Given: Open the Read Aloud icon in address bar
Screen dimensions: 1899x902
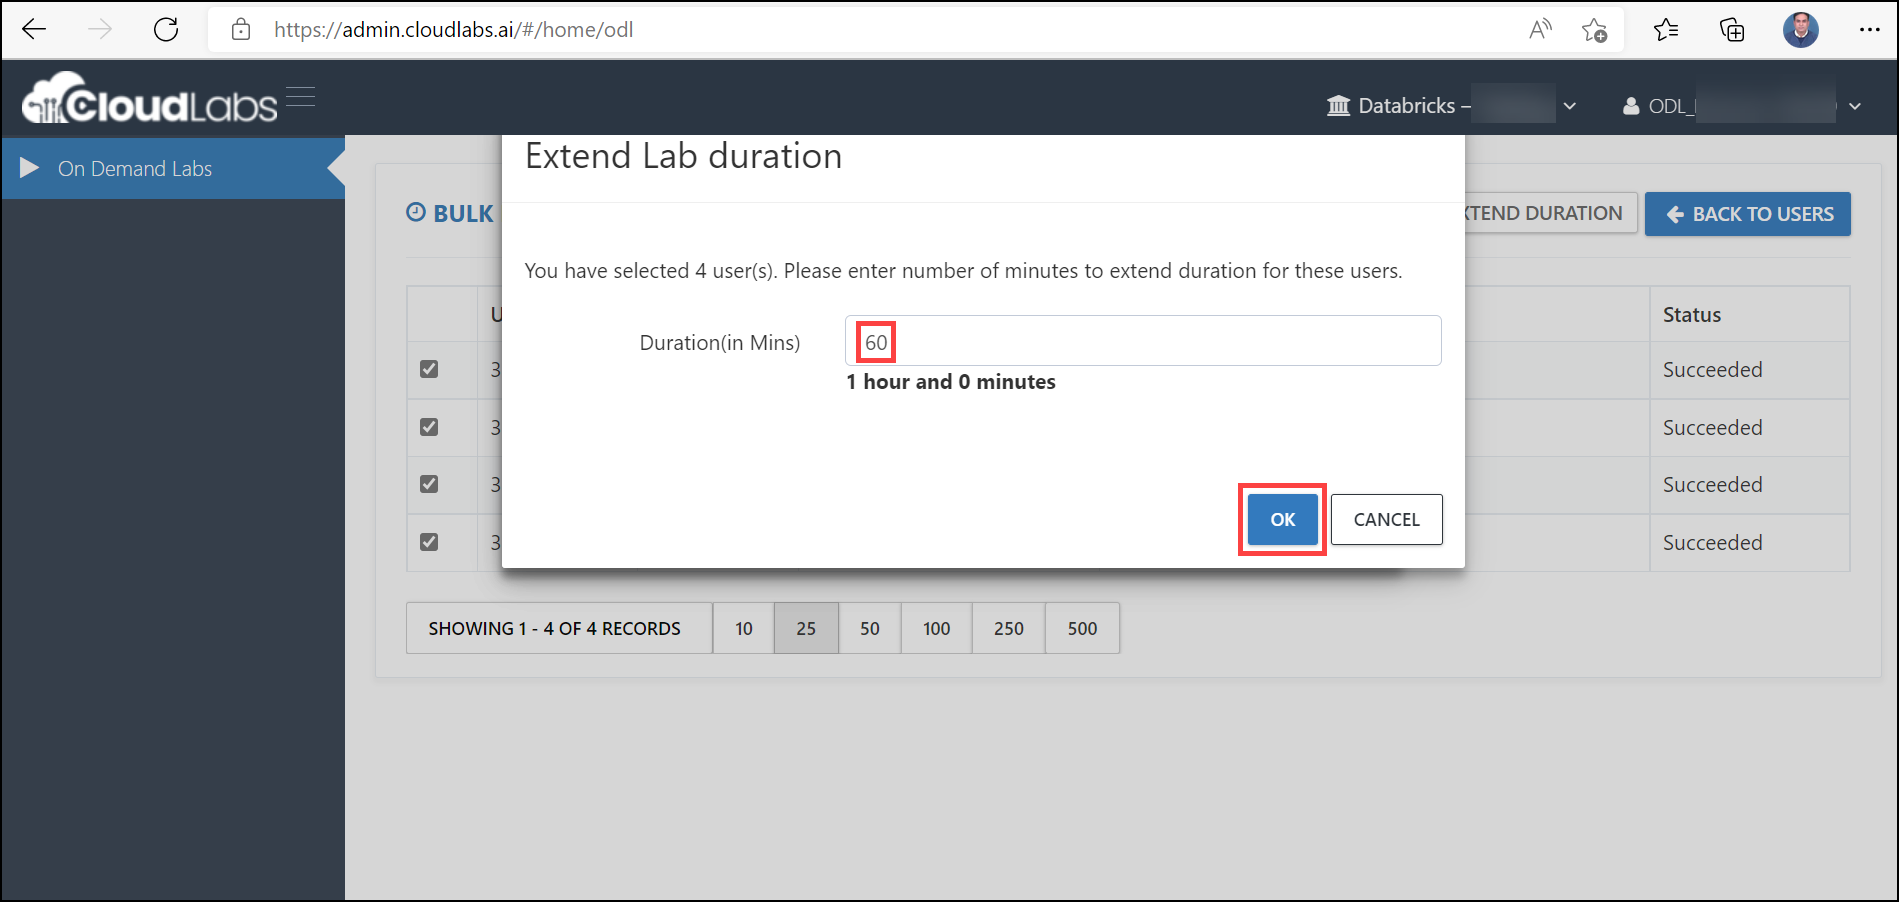Looking at the screenshot, I should 1540,29.
